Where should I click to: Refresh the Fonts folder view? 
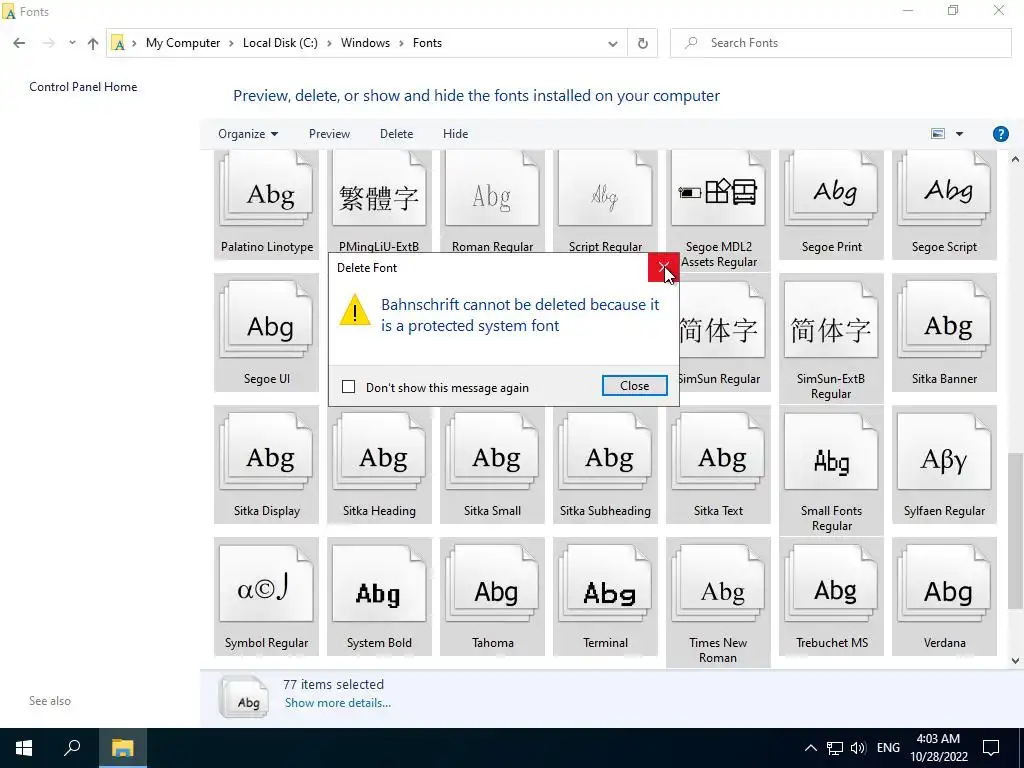(x=643, y=43)
